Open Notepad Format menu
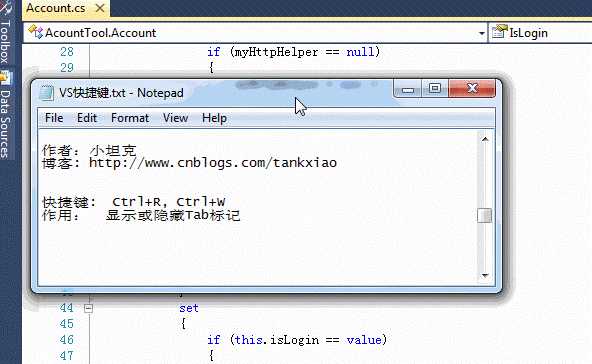 [x=130, y=118]
